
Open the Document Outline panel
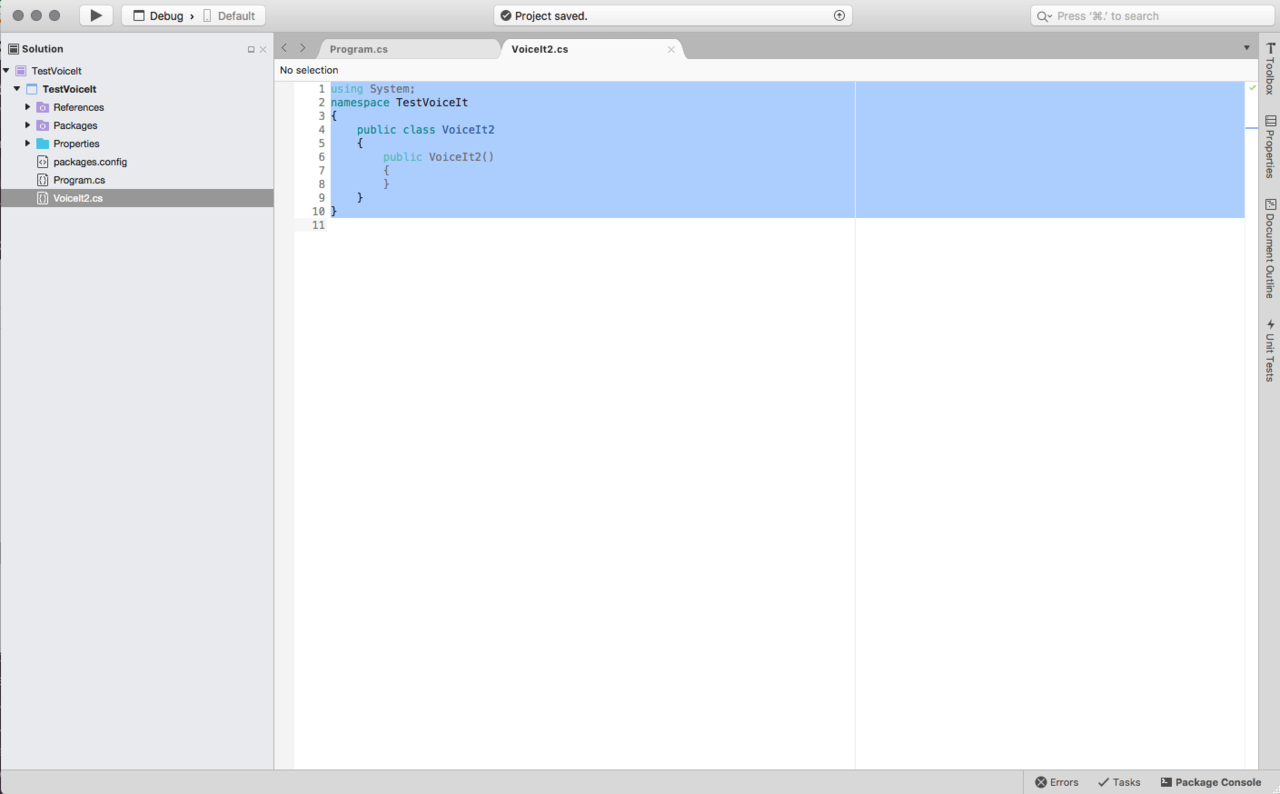(x=1270, y=248)
